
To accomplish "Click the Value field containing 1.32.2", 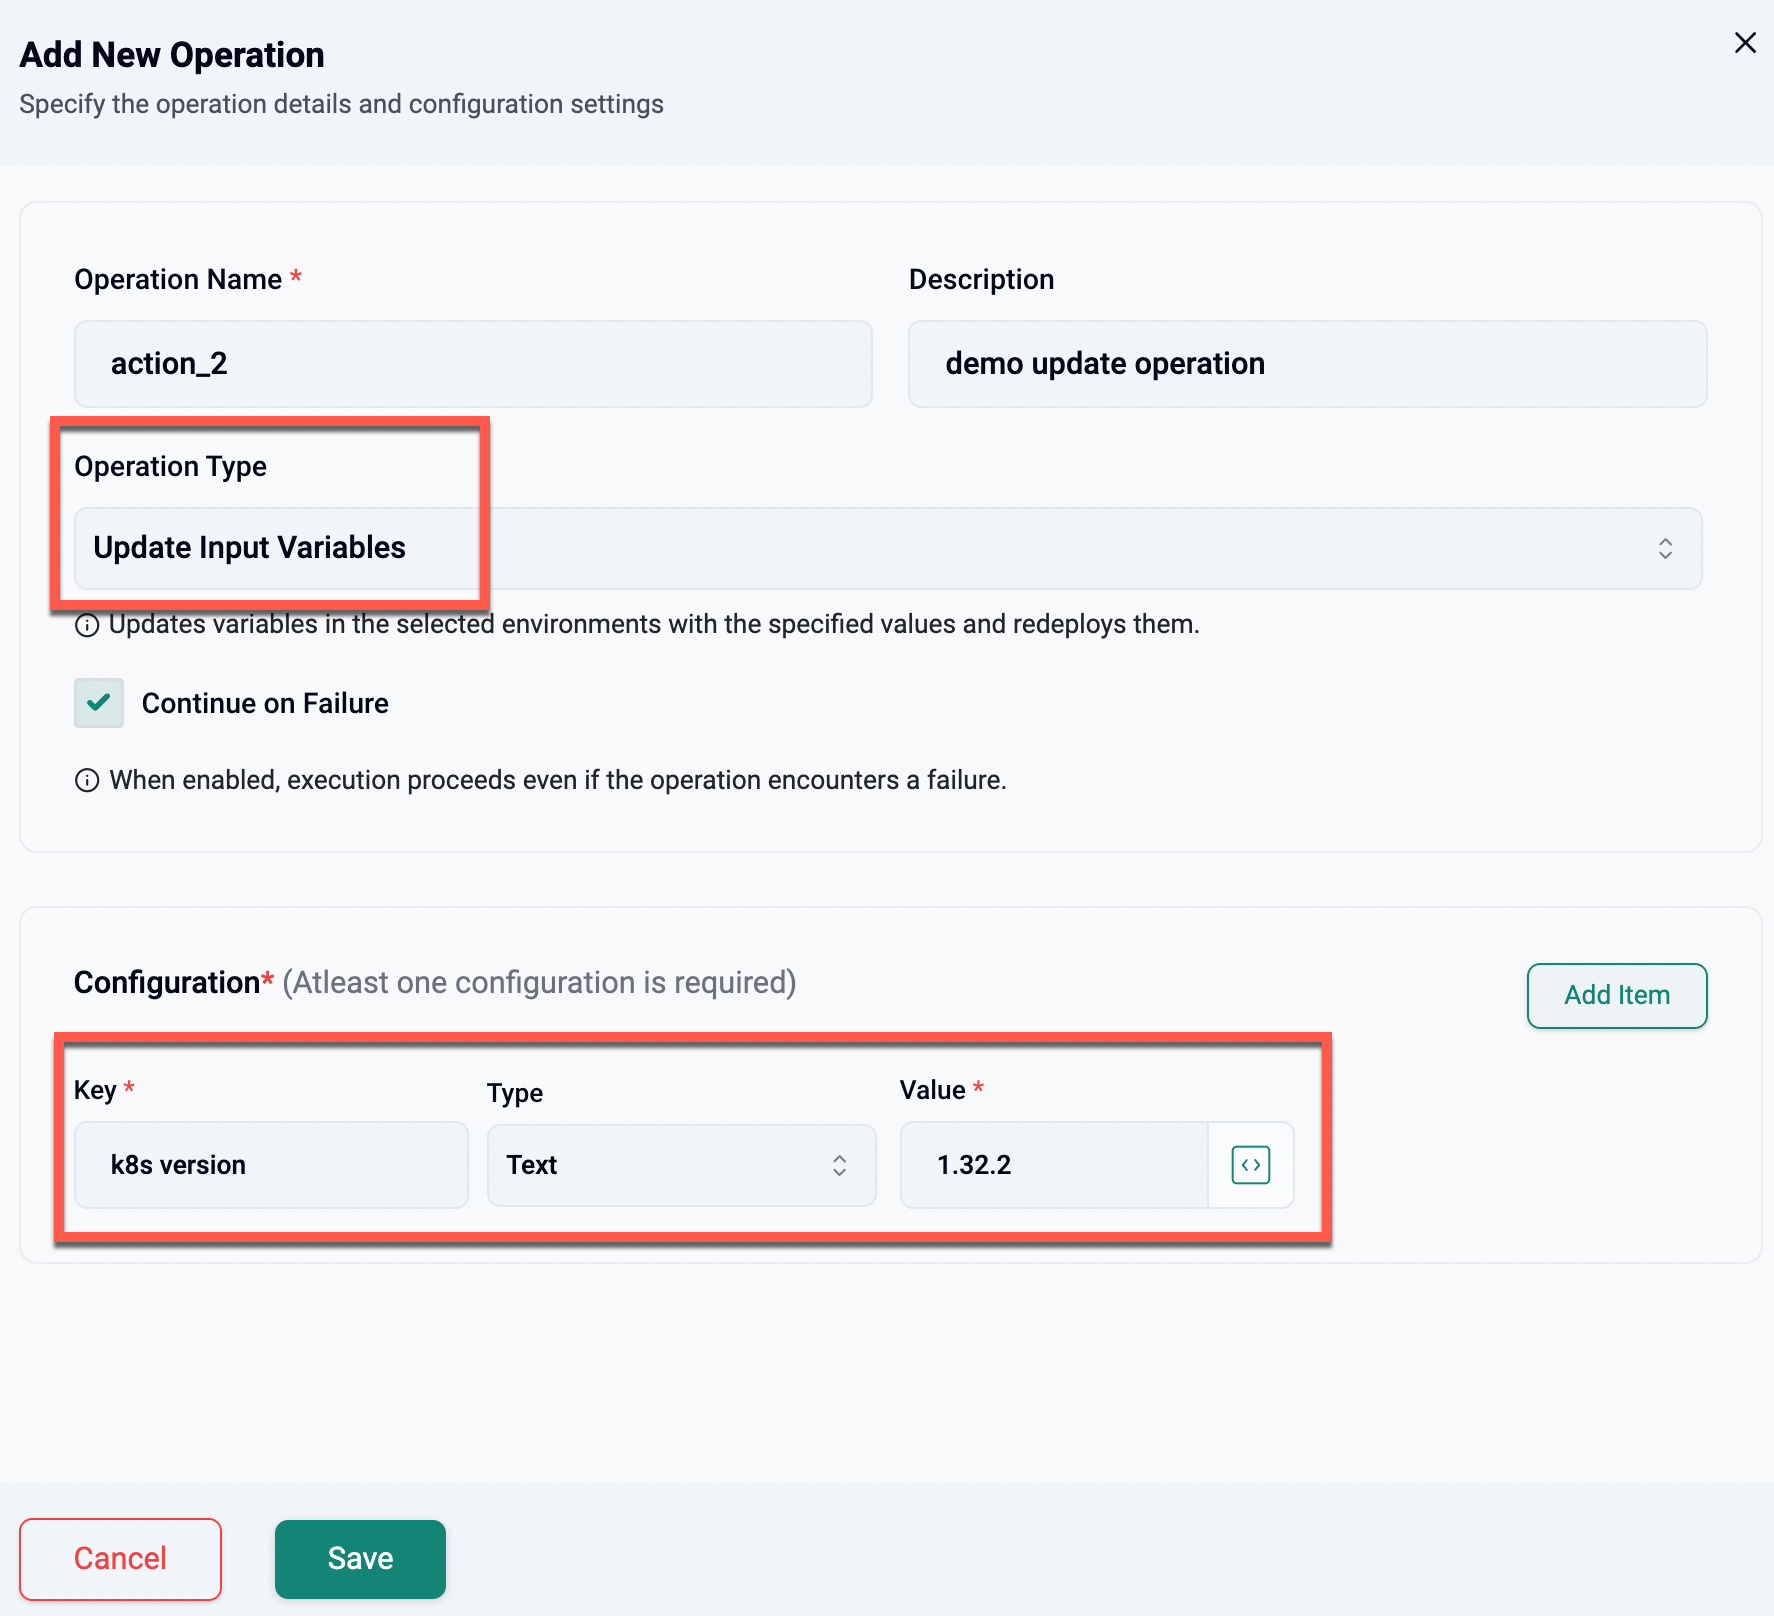I will tap(1055, 1165).
